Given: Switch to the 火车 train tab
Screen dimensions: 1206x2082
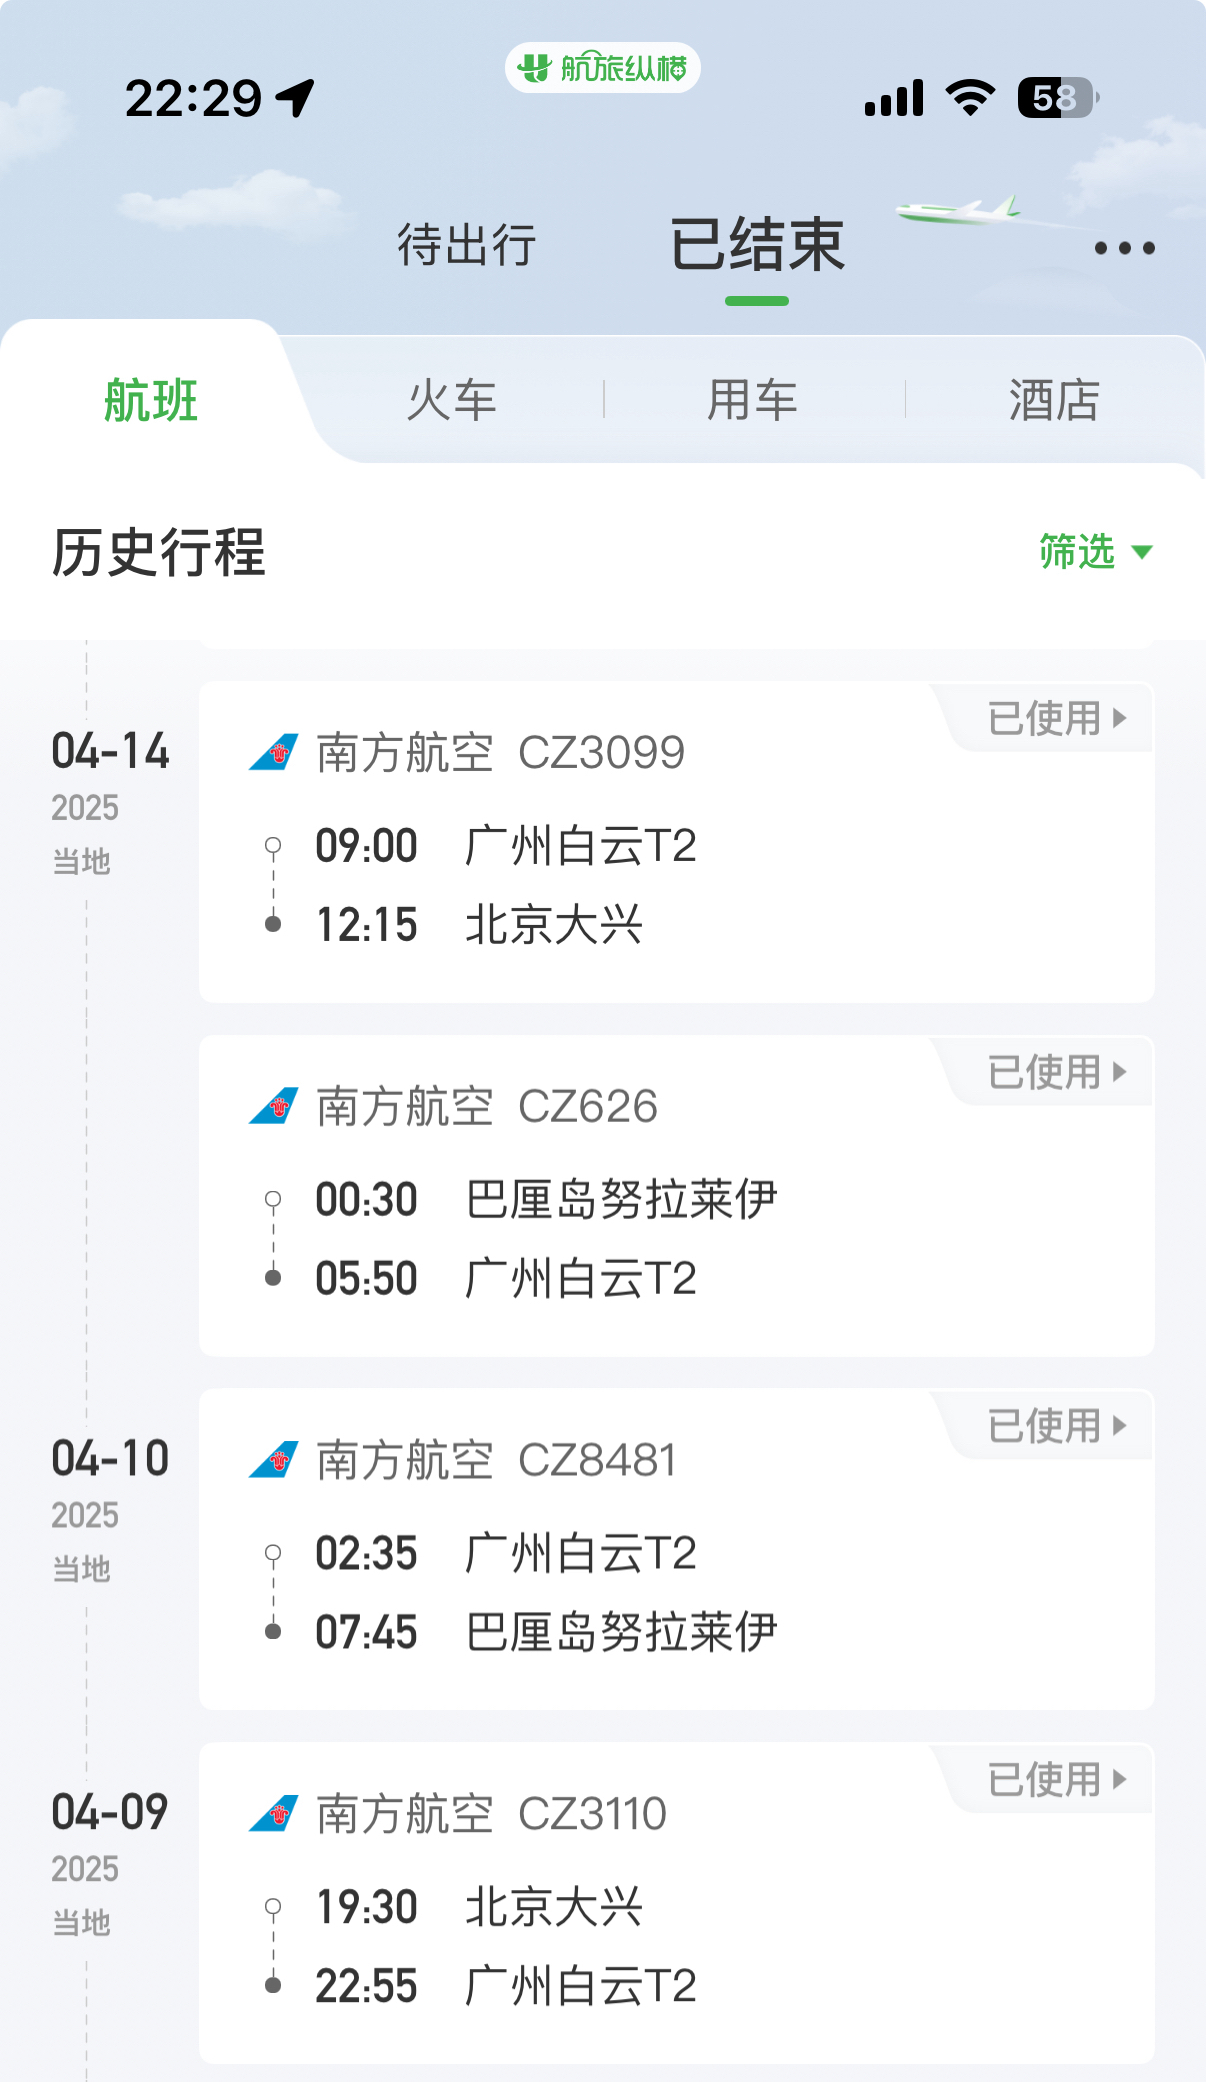Looking at the screenshot, I should (x=452, y=400).
